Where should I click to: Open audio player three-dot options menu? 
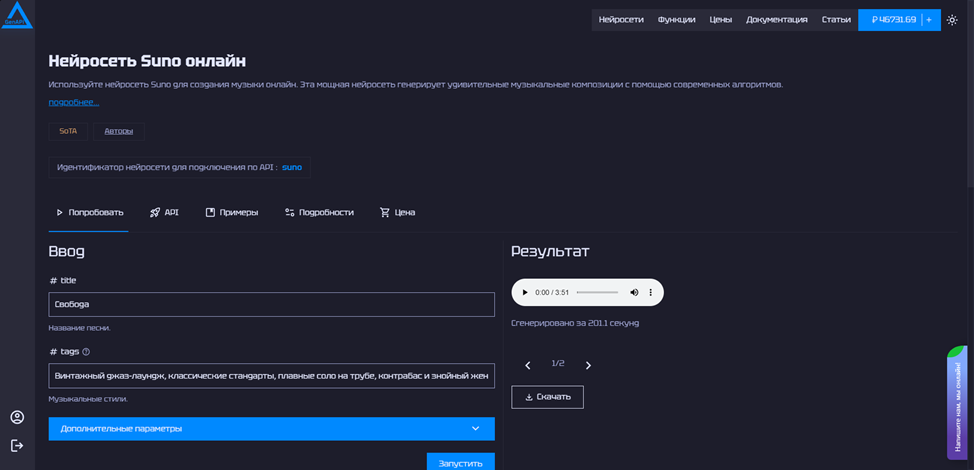tap(651, 292)
